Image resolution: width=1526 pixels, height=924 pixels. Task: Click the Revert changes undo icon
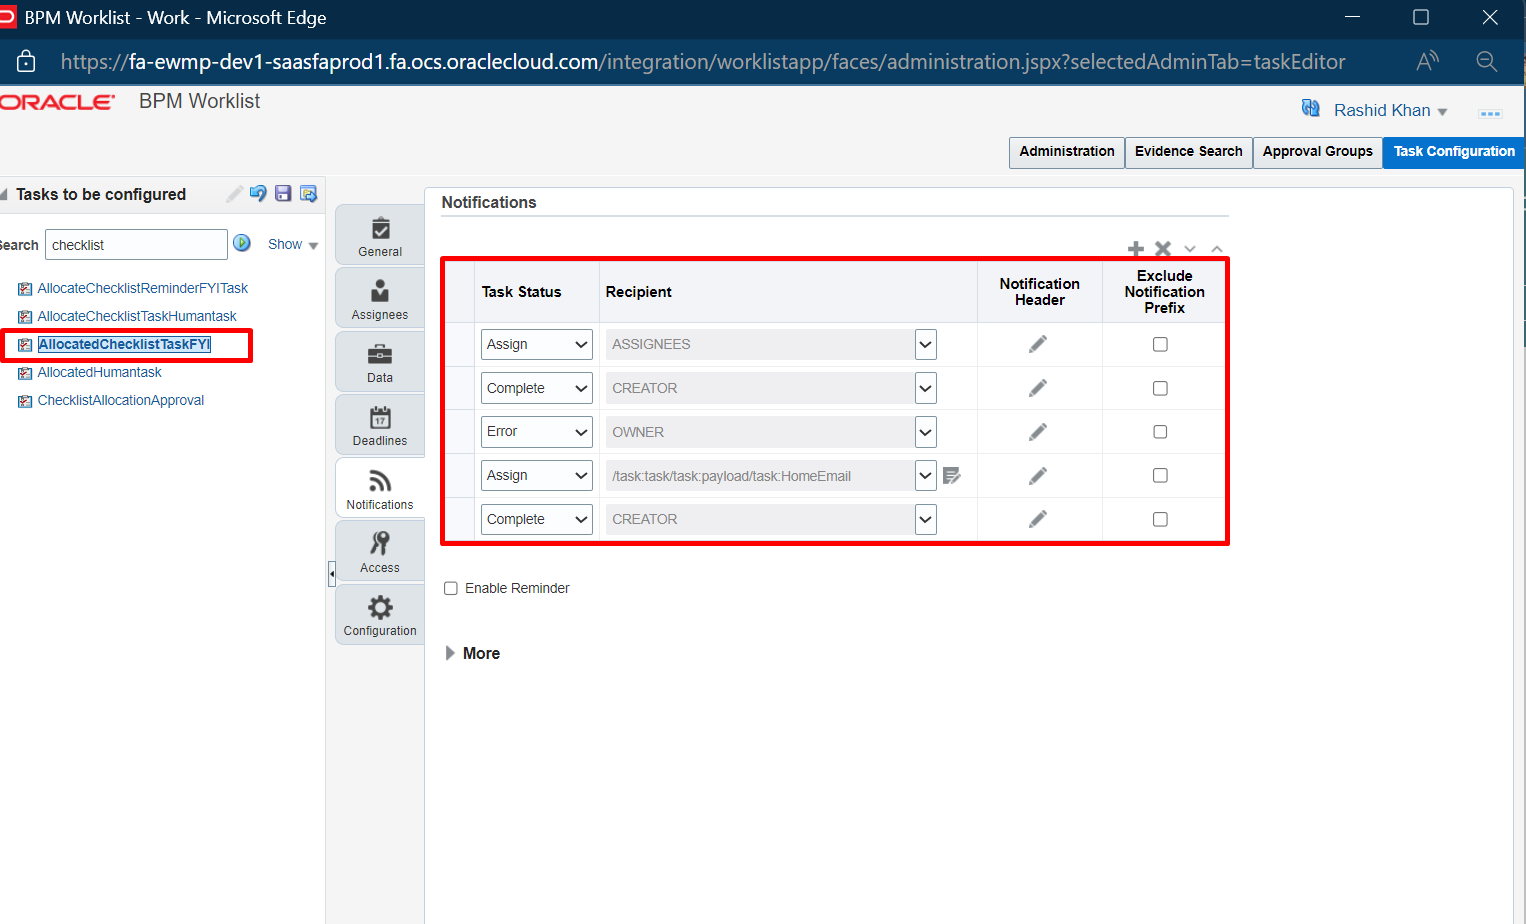coord(258,194)
